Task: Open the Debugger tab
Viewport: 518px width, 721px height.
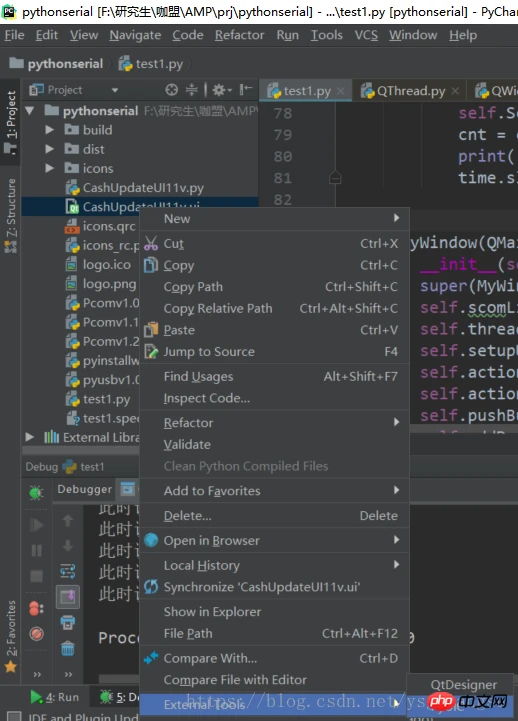Action: (85, 489)
